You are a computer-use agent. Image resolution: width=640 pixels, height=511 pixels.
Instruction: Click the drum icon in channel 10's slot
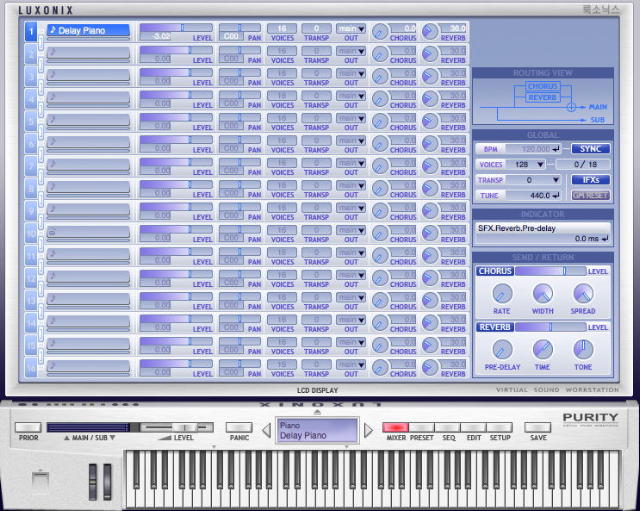tap(51, 232)
